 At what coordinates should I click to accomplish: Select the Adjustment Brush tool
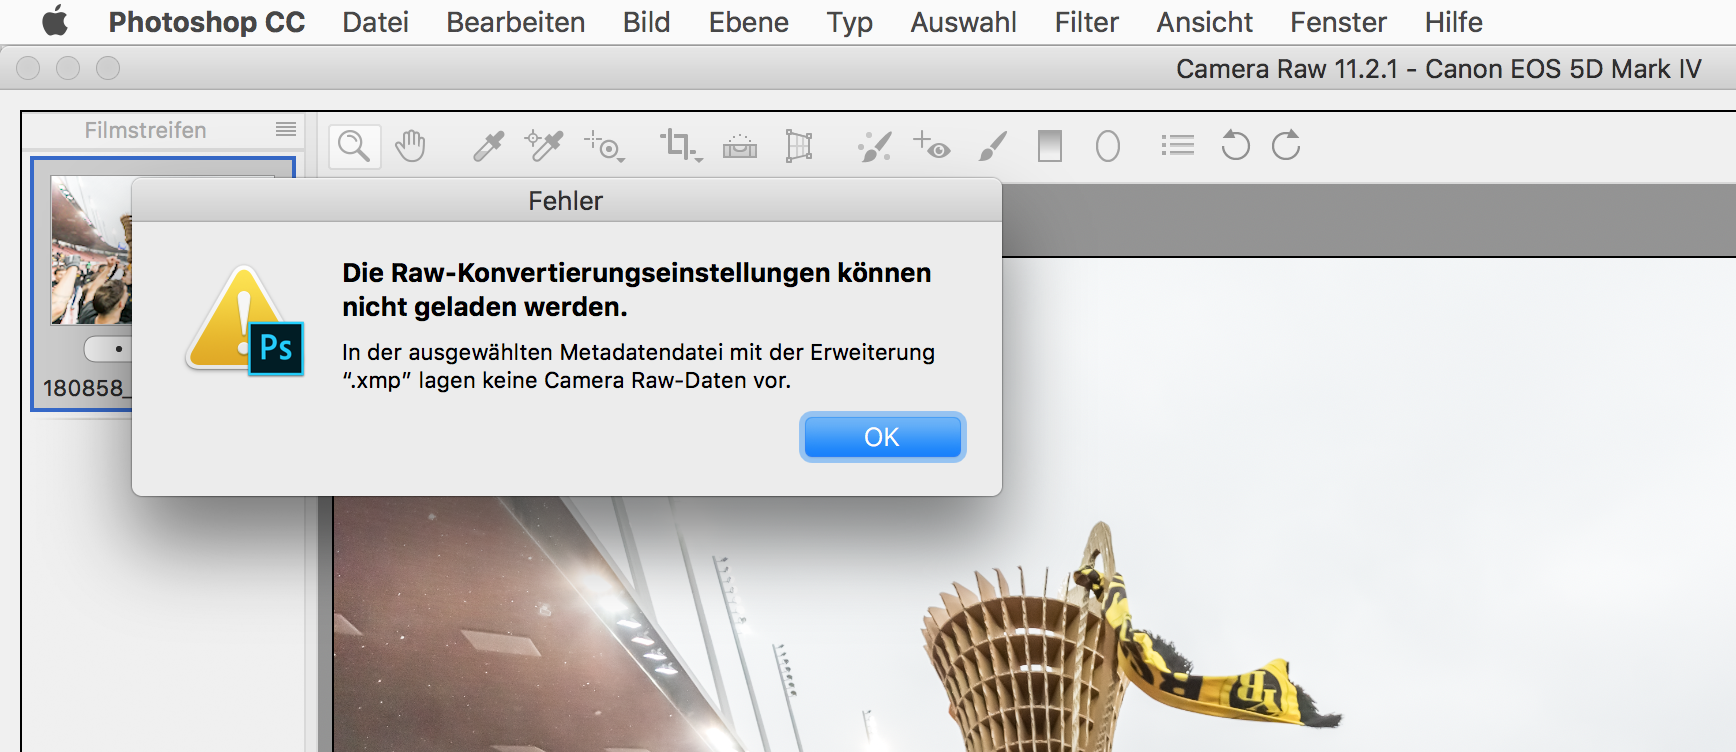[992, 146]
